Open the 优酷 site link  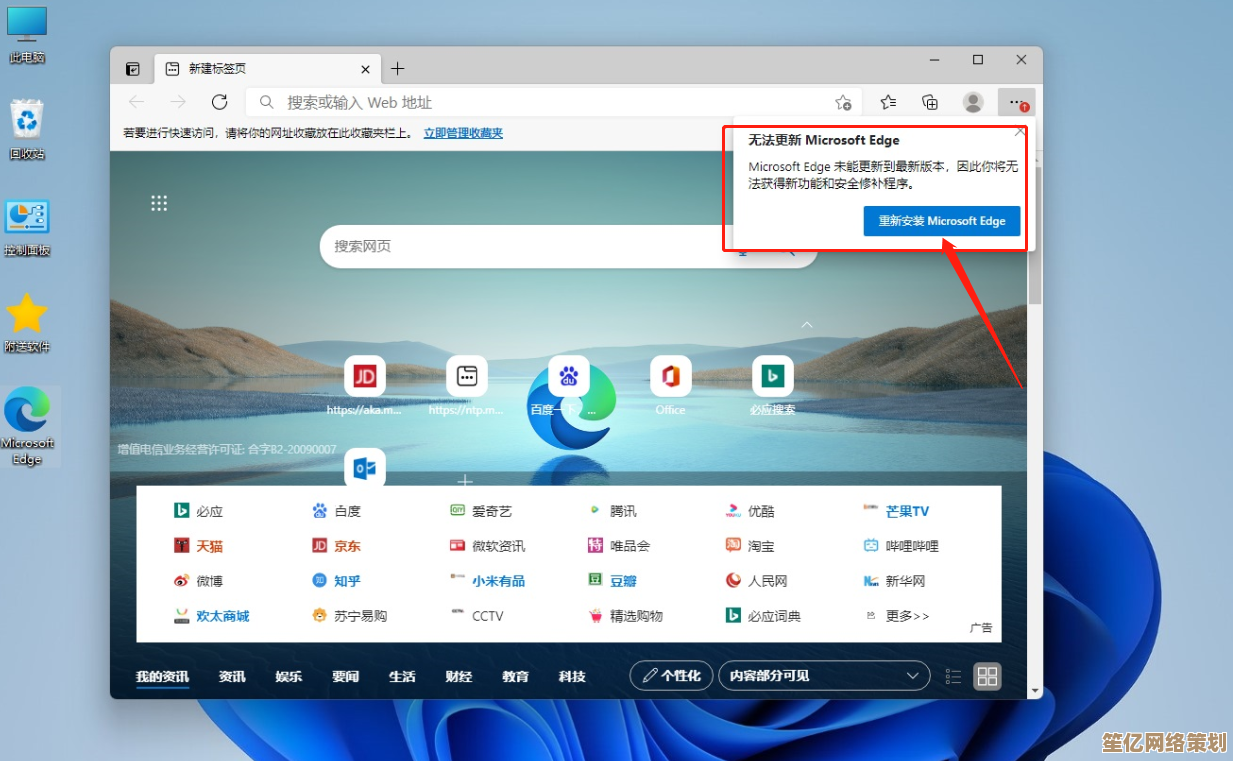(750, 511)
